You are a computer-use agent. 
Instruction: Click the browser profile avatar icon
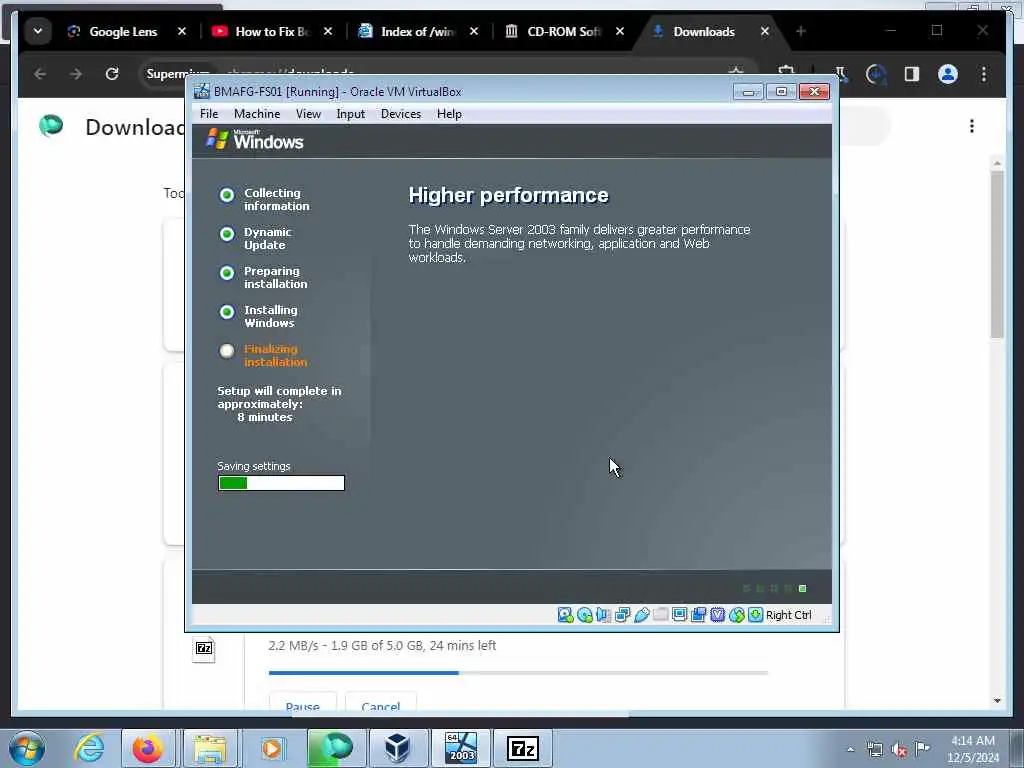click(948, 74)
